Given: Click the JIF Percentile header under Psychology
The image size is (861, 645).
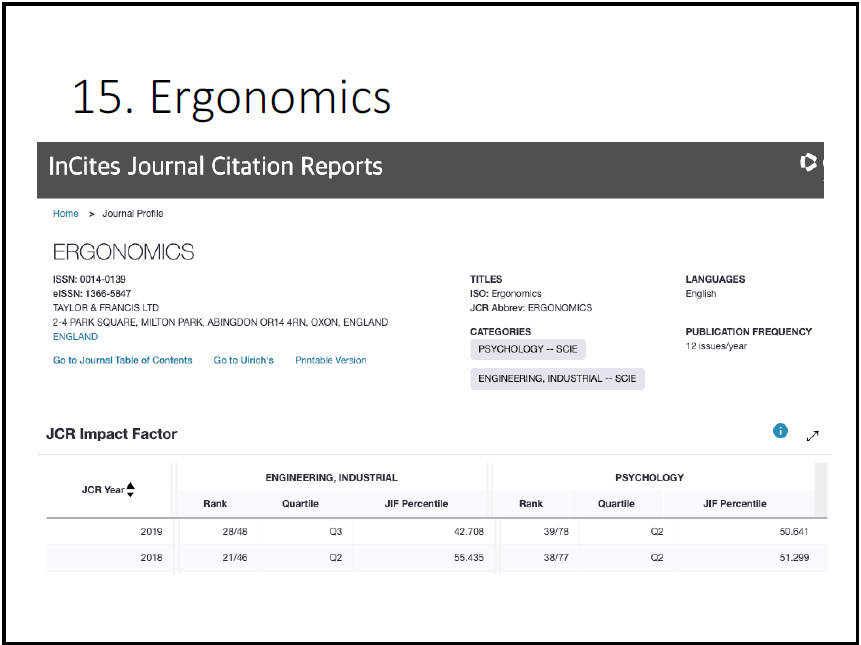Looking at the screenshot, I should click(734, 504).
